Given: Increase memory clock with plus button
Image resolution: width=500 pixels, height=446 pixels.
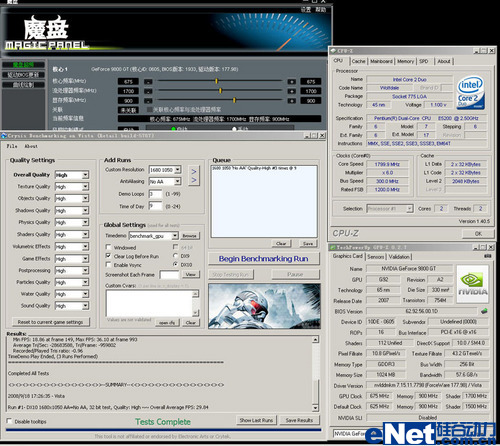Looking at the screenshot, I should point(292,101).
